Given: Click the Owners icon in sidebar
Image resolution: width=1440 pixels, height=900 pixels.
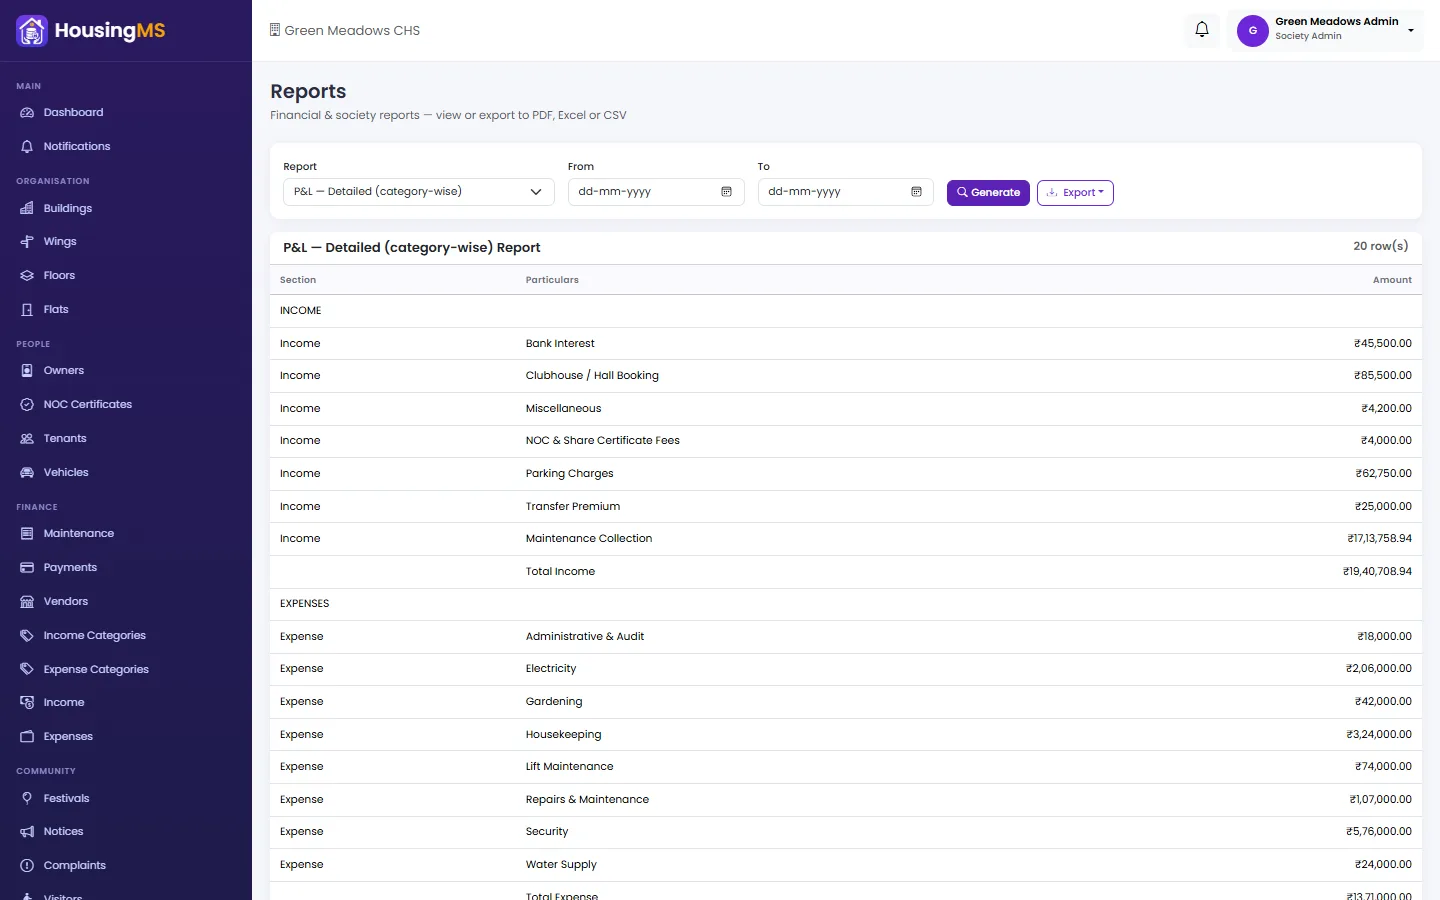Looking at the screenshot, I should click(27, 371).
